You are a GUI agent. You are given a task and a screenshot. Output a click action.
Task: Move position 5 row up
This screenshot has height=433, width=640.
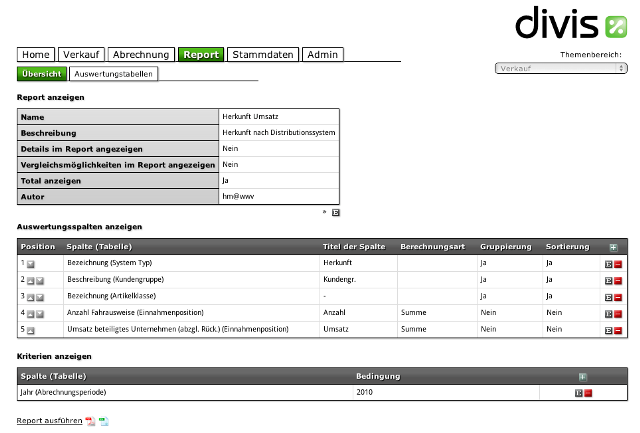(31, 330)
